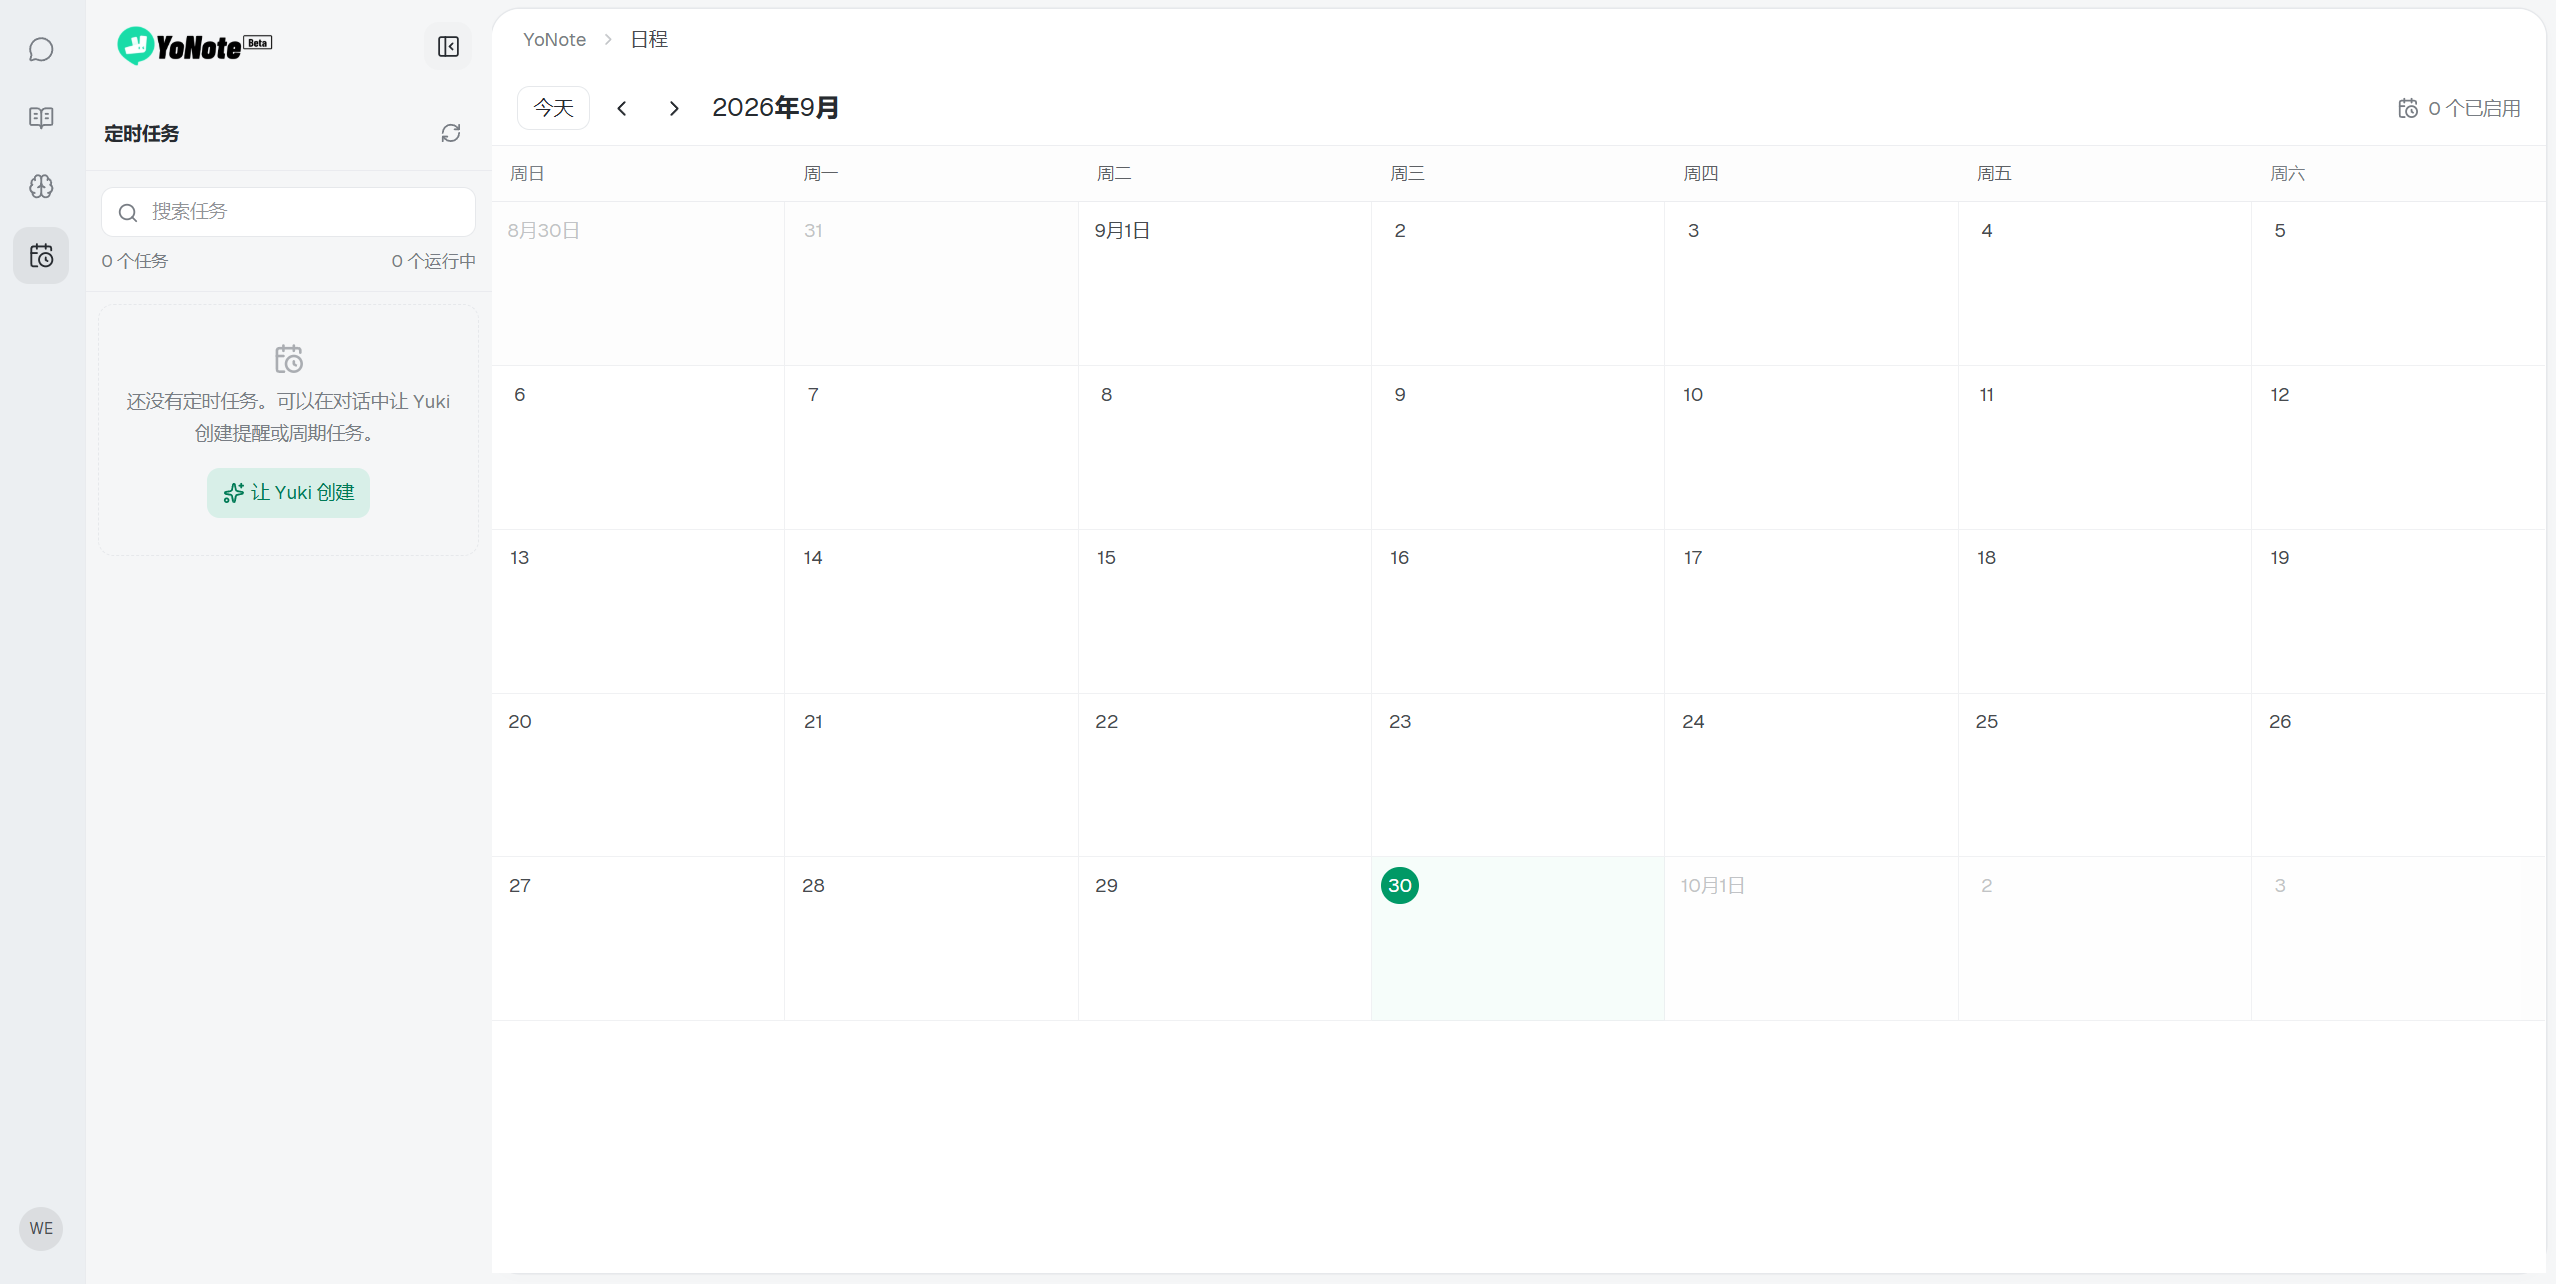Refresh the 定时任务 list

click(451, 133)
